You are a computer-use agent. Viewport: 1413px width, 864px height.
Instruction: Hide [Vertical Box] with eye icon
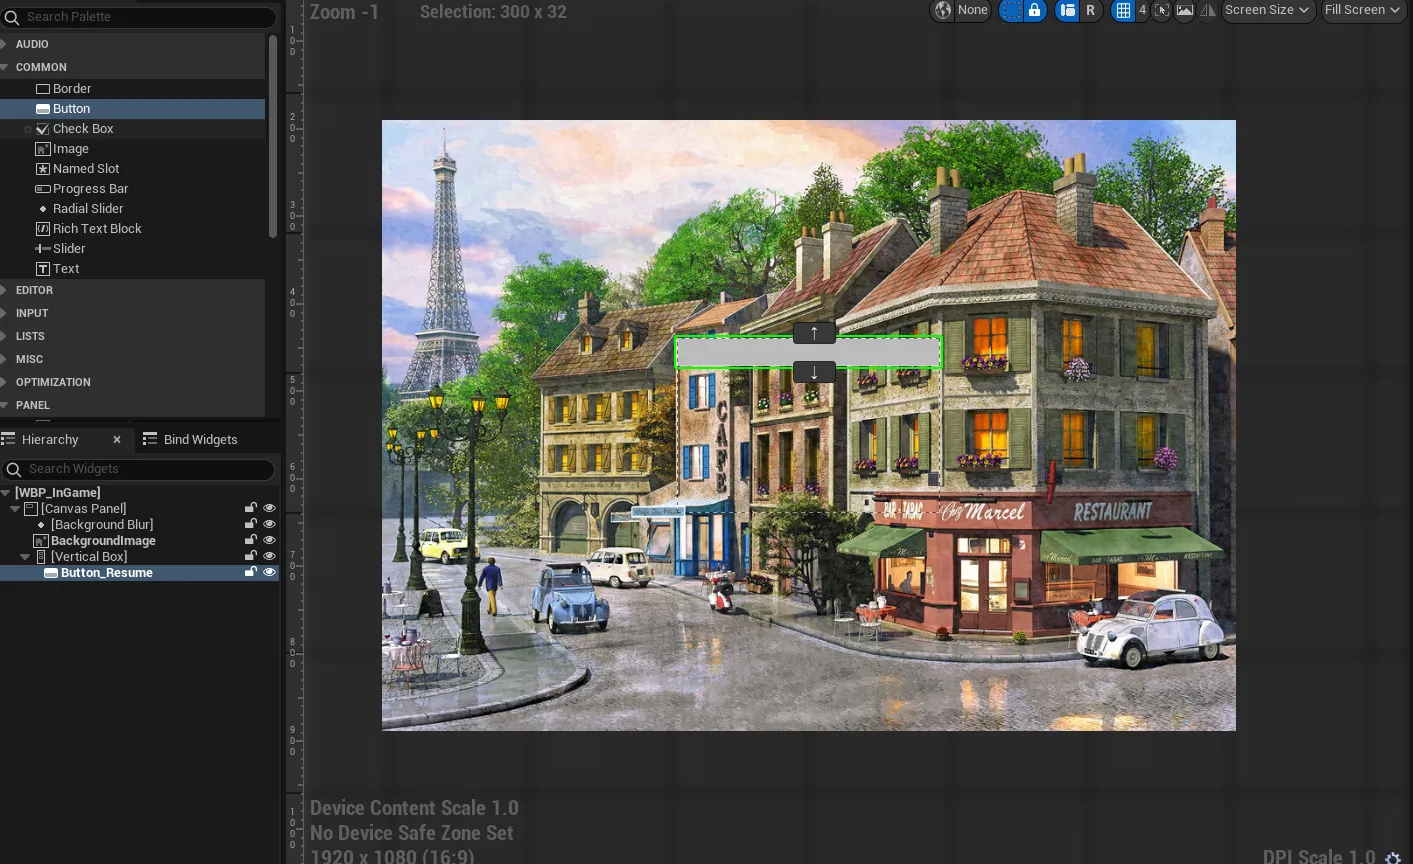(x=269, y=557)
